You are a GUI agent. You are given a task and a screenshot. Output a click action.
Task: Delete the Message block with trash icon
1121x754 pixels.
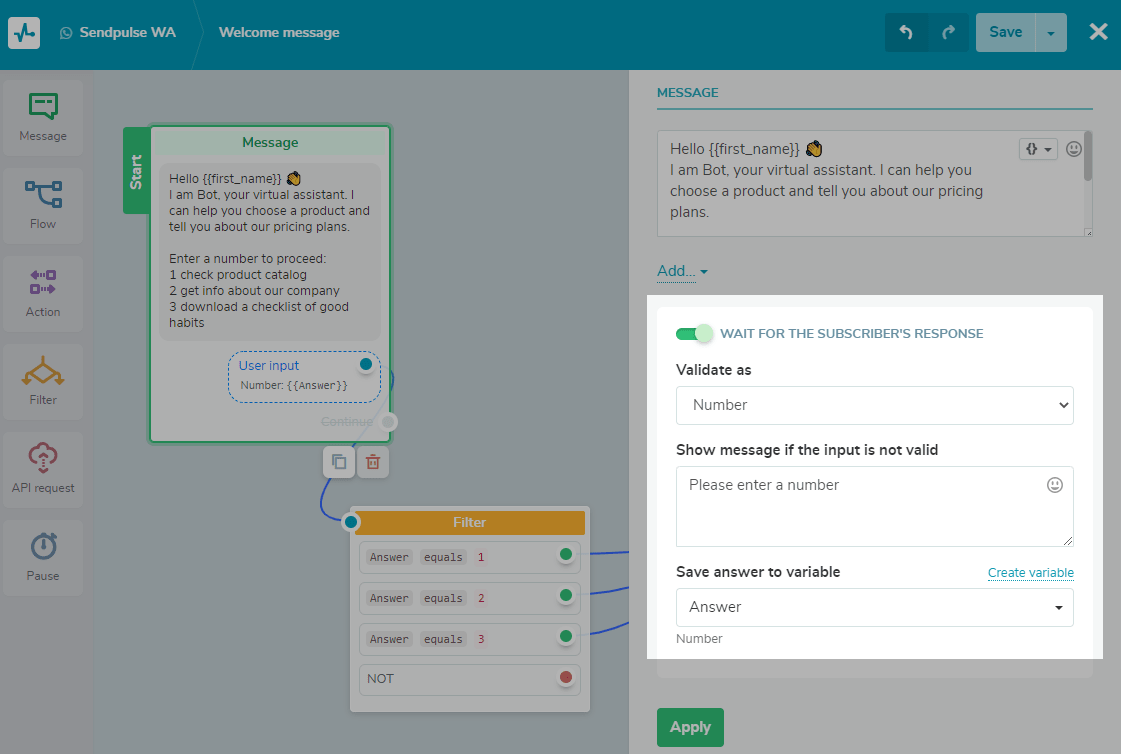click(373, 462)
